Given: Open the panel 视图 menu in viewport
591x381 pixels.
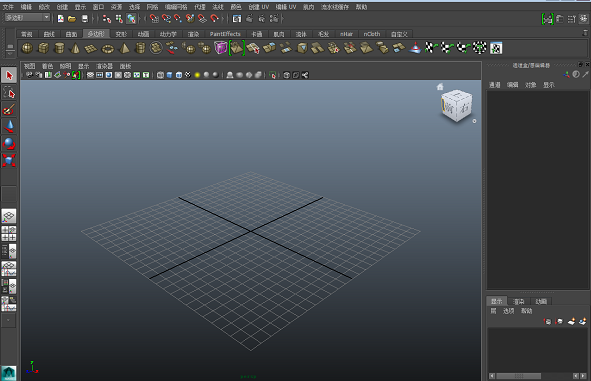Looking at the screenshot, I should 29,66.
